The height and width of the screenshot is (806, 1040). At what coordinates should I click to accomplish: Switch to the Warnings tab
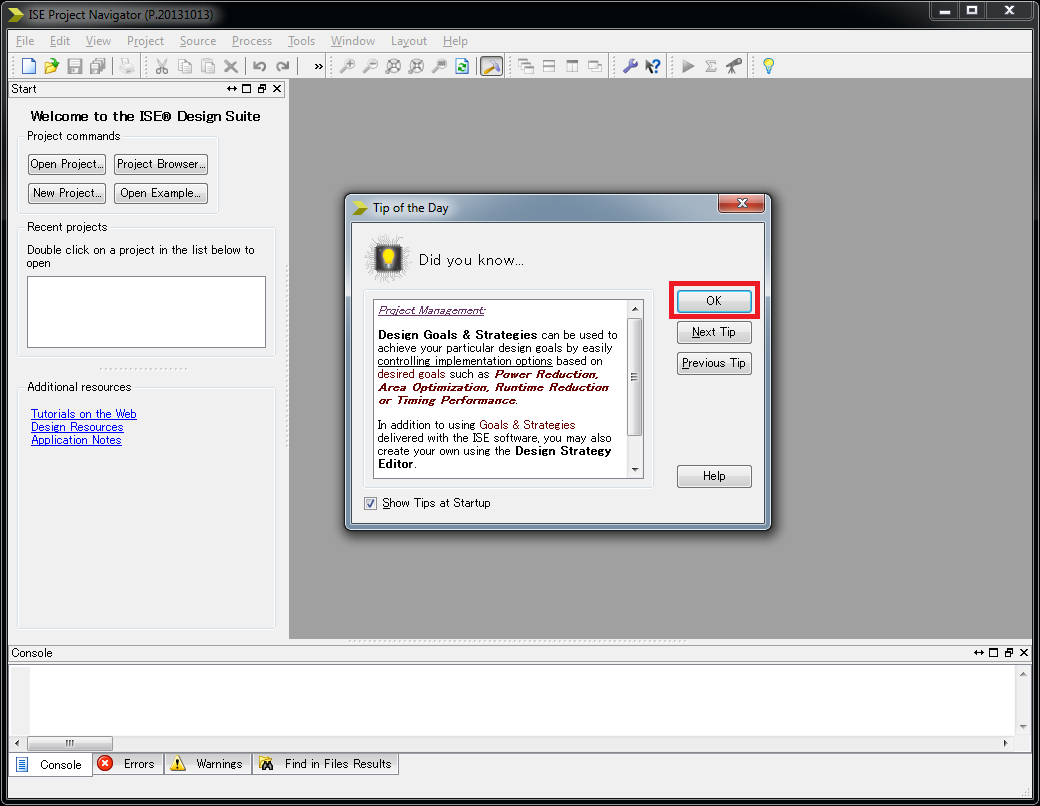[x=208, y=764]
